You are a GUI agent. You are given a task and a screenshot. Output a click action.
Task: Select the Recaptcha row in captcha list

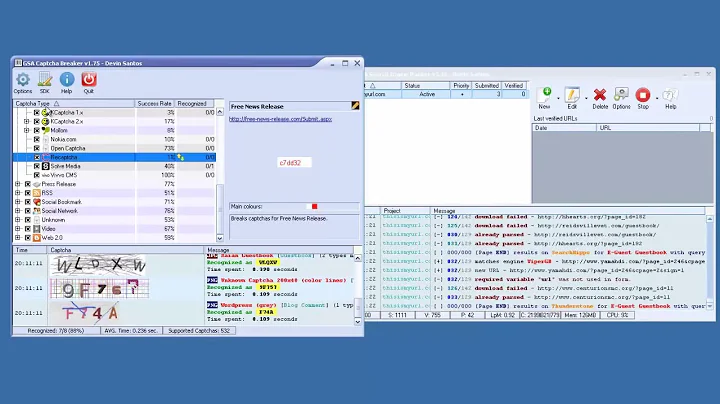click(114, 157)
